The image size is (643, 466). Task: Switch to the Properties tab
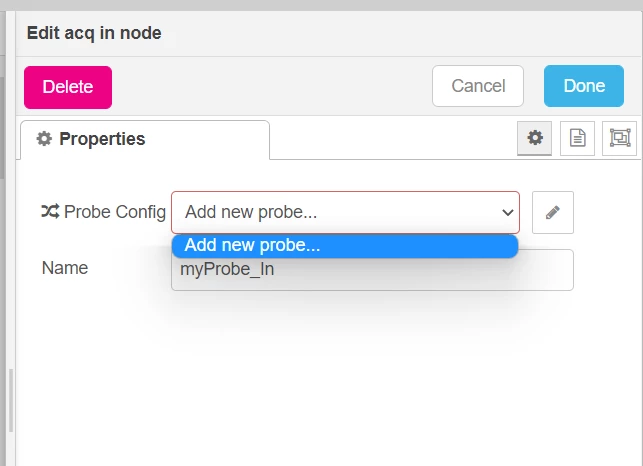pos(145,139)
